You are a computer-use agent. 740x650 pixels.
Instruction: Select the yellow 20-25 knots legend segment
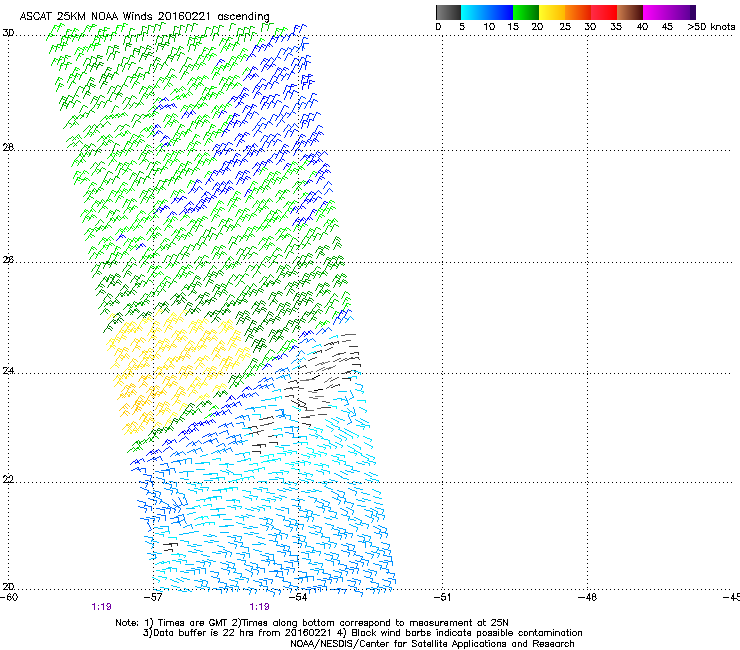coord(552,12)
